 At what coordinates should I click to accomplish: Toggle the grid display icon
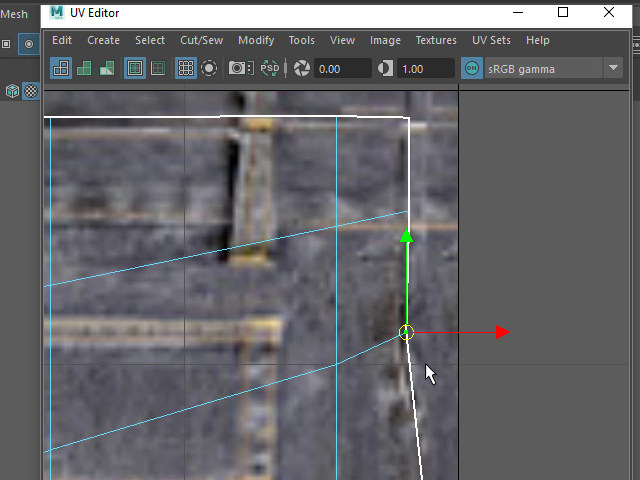point(185,68)
